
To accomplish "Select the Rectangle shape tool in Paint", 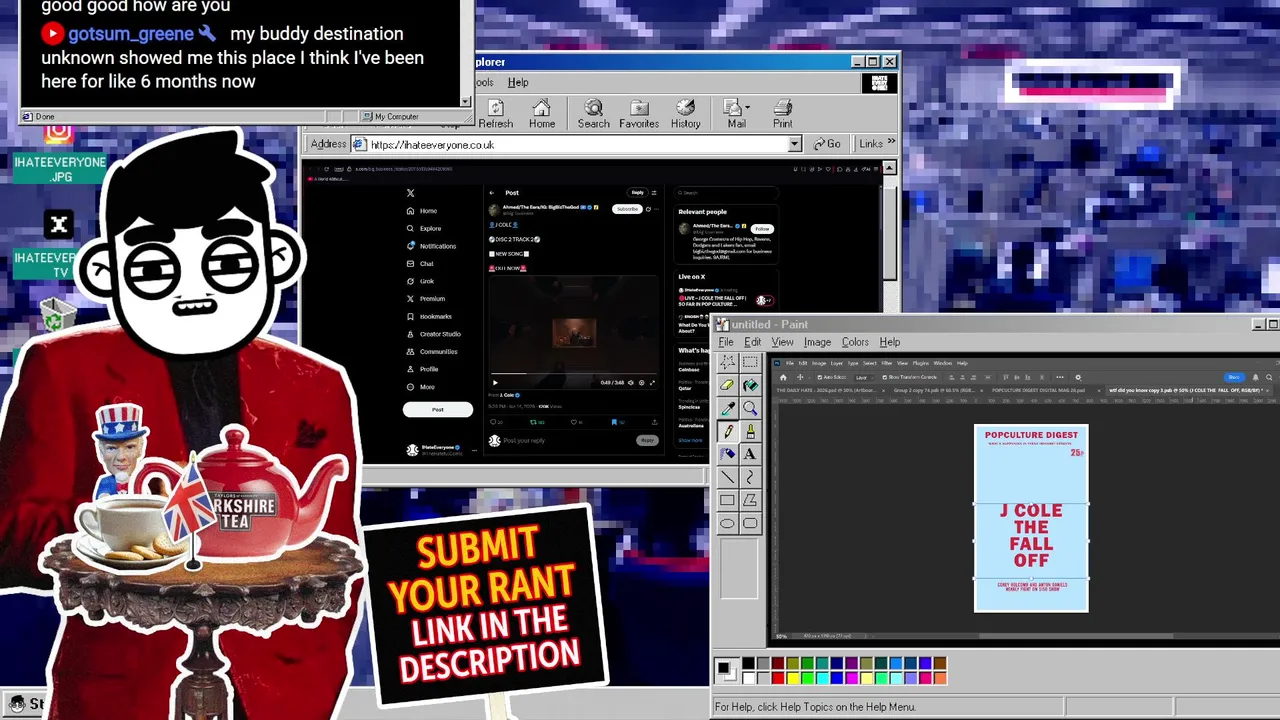I will tap(728, 500).
